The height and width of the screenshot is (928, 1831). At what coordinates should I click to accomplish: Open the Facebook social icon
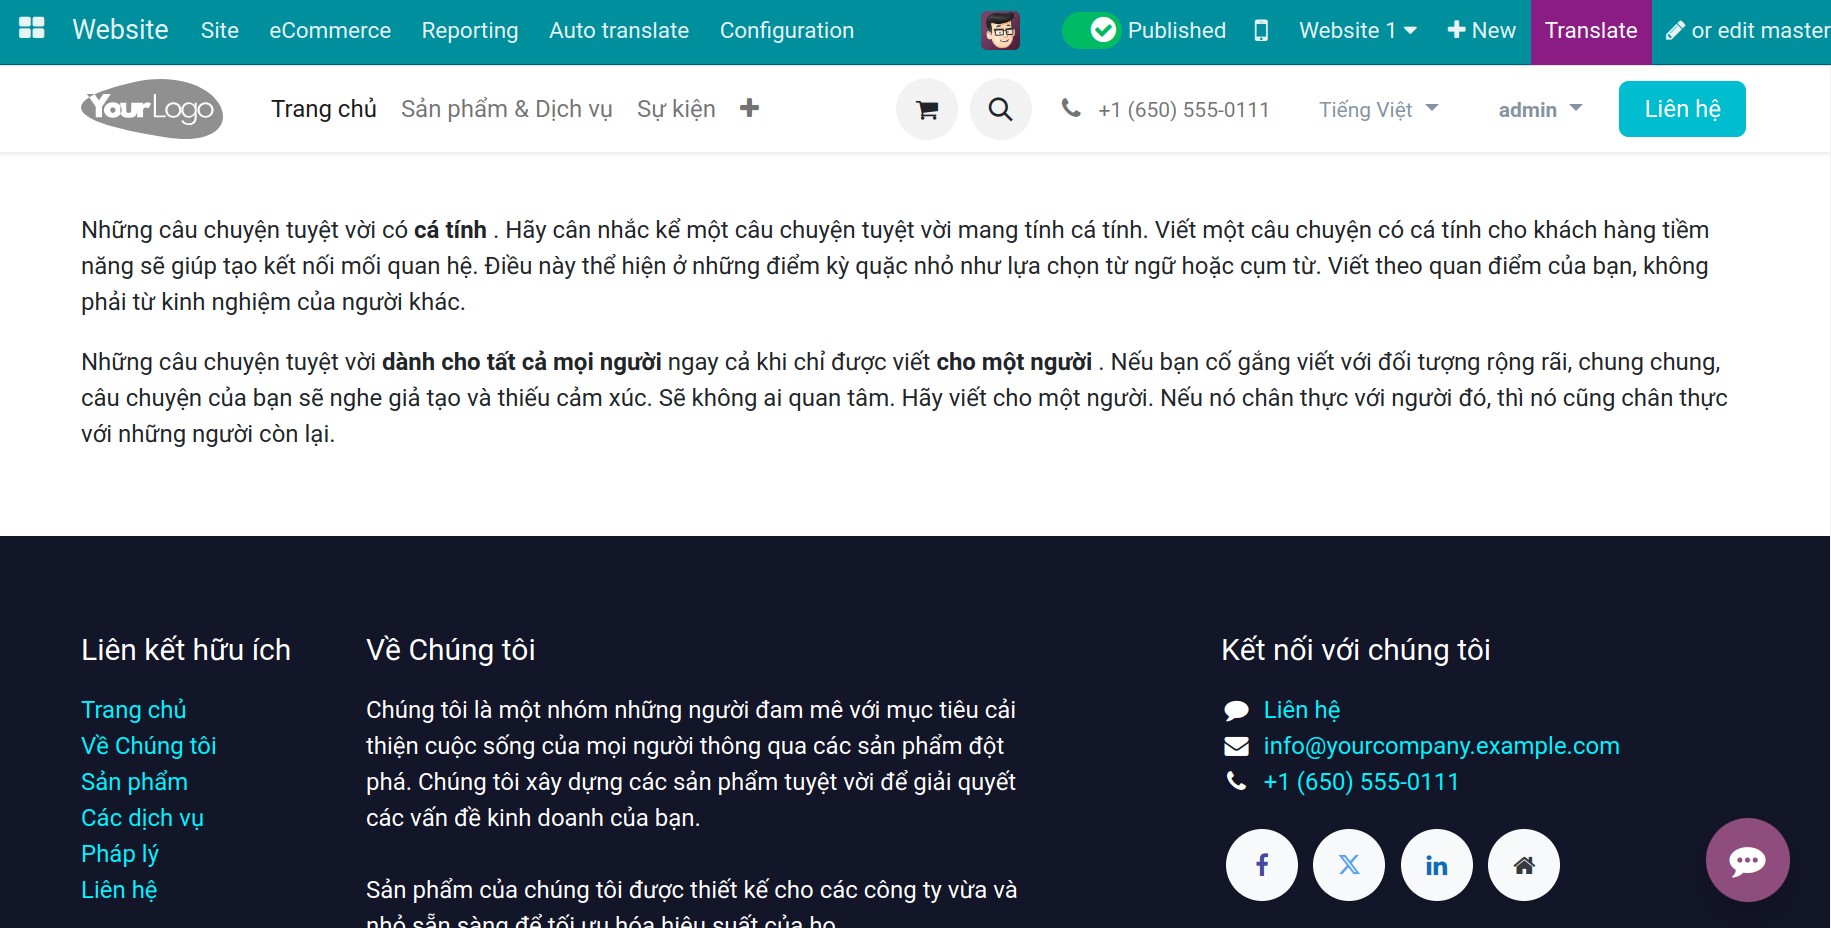(1262, 865)
